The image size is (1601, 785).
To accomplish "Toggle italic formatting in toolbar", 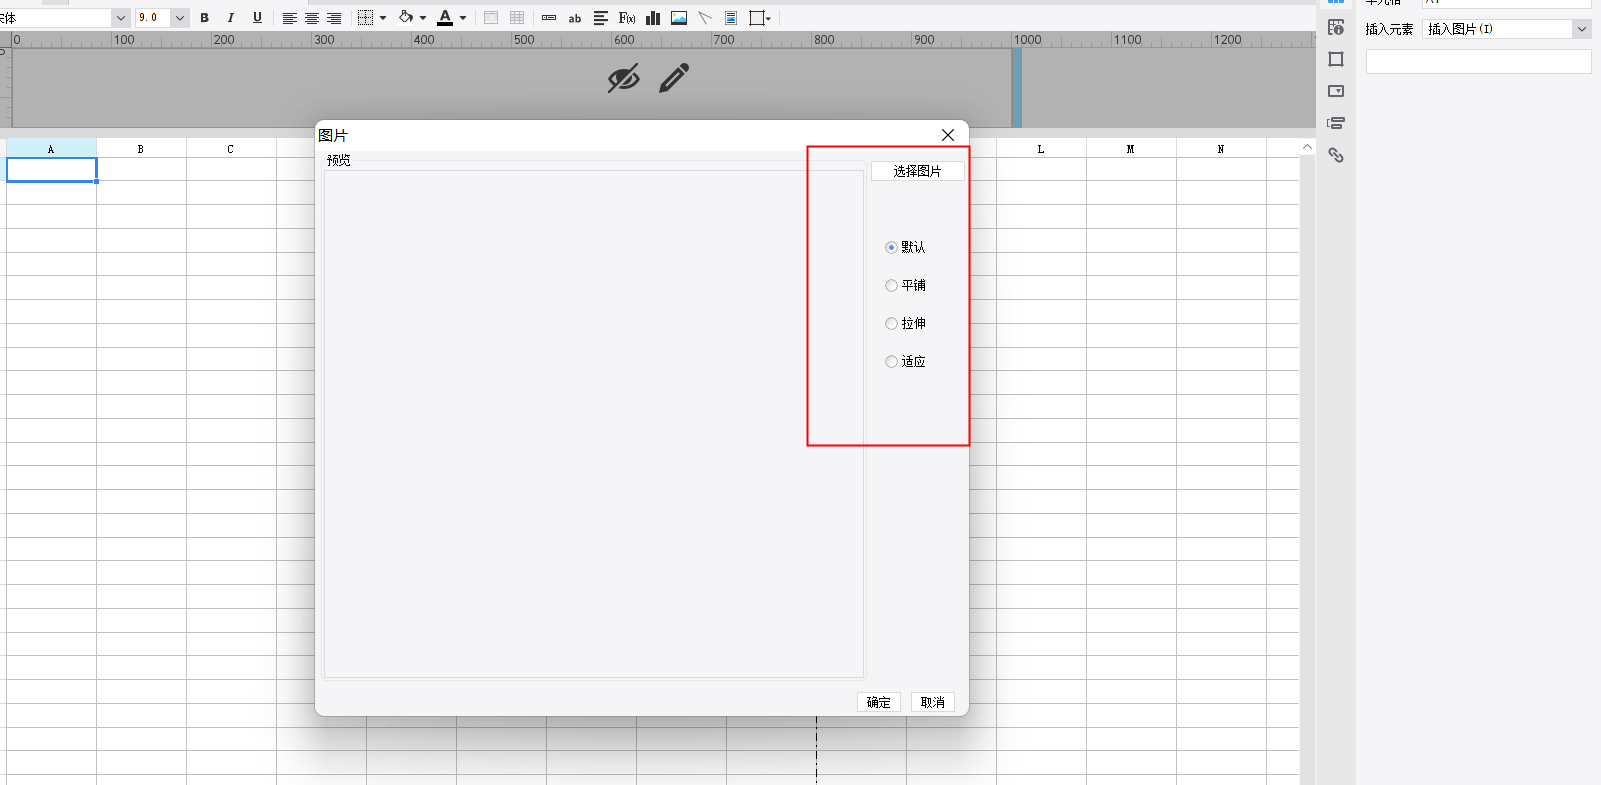I will [231, 18].
